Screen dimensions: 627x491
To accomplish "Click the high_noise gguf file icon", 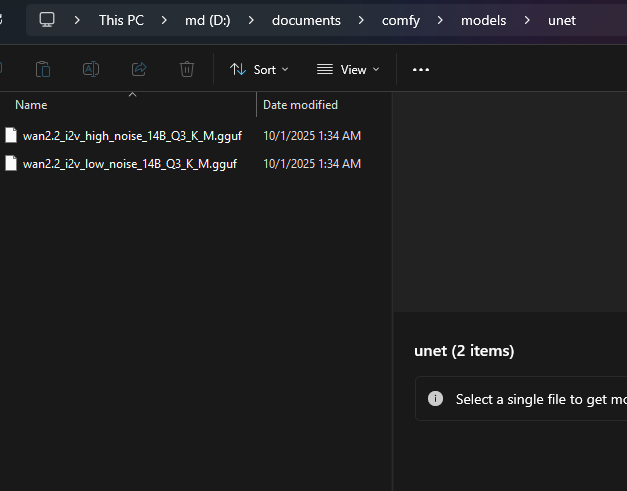I will point(11,135).
